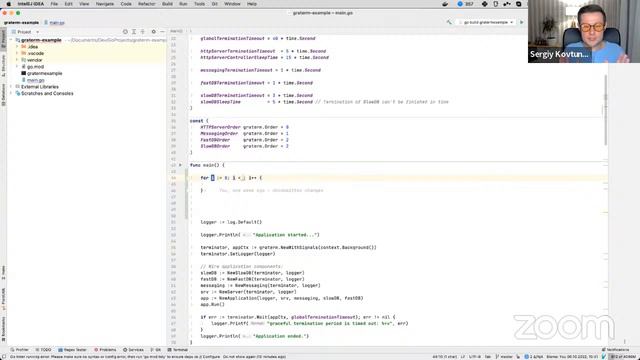The height and width of the screenshot is (360, 640).
Task: Open Project panel gear settings
Action: click(x=153, y=31)
